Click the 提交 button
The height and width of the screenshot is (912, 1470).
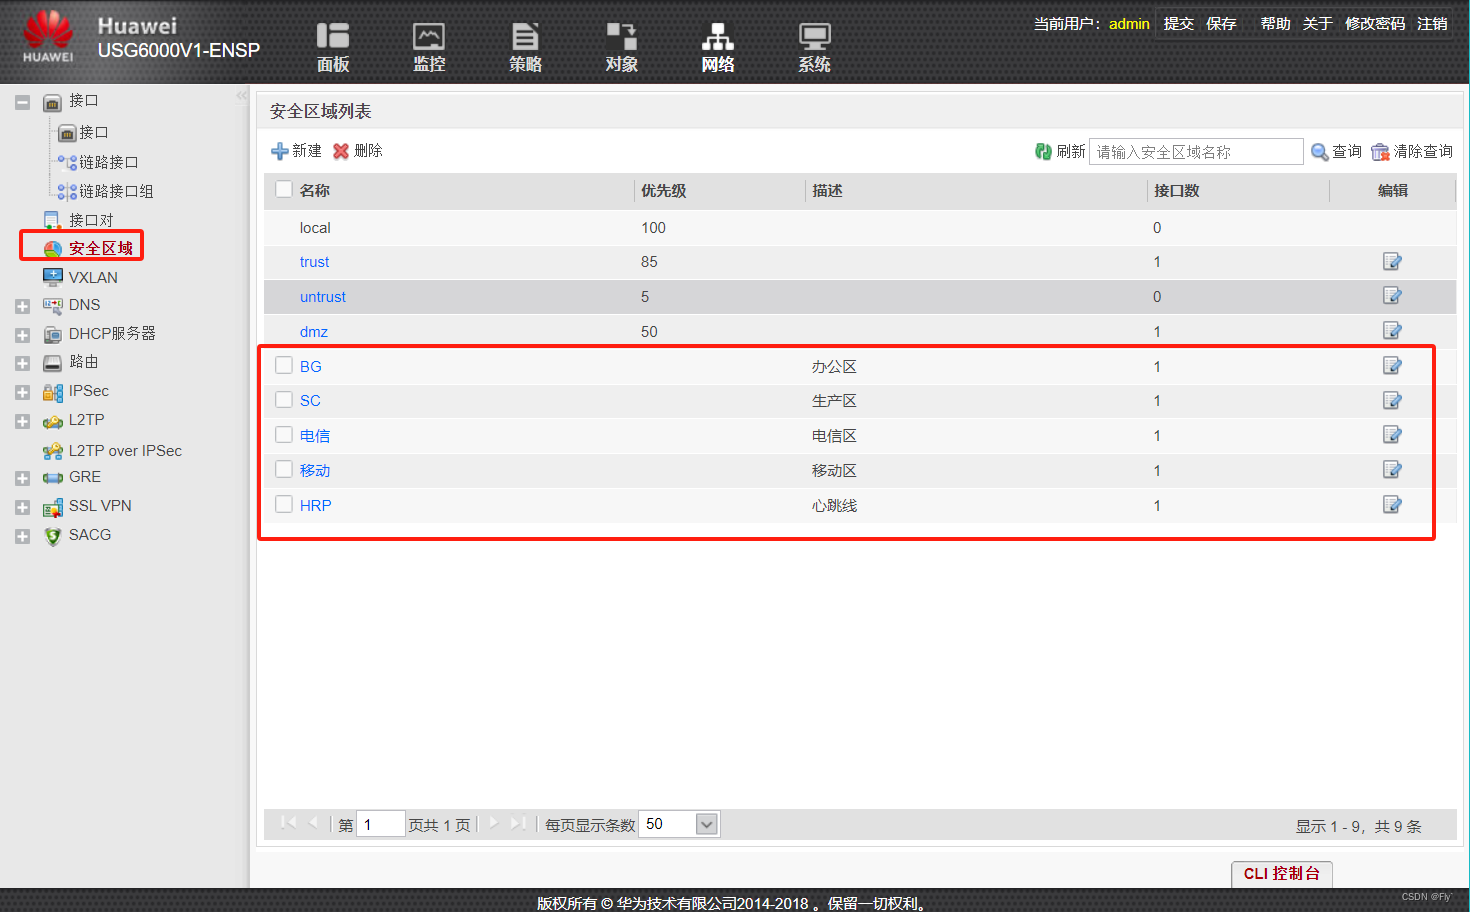tap(1178, 23)
